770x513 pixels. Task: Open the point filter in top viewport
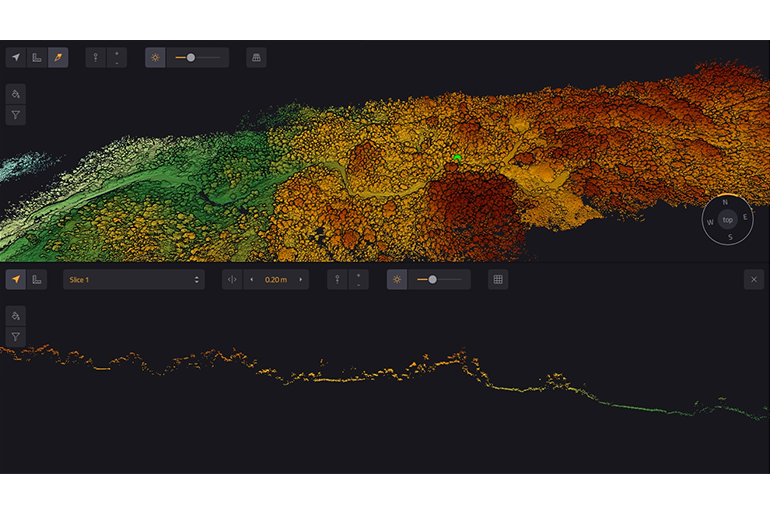(16, 115)
